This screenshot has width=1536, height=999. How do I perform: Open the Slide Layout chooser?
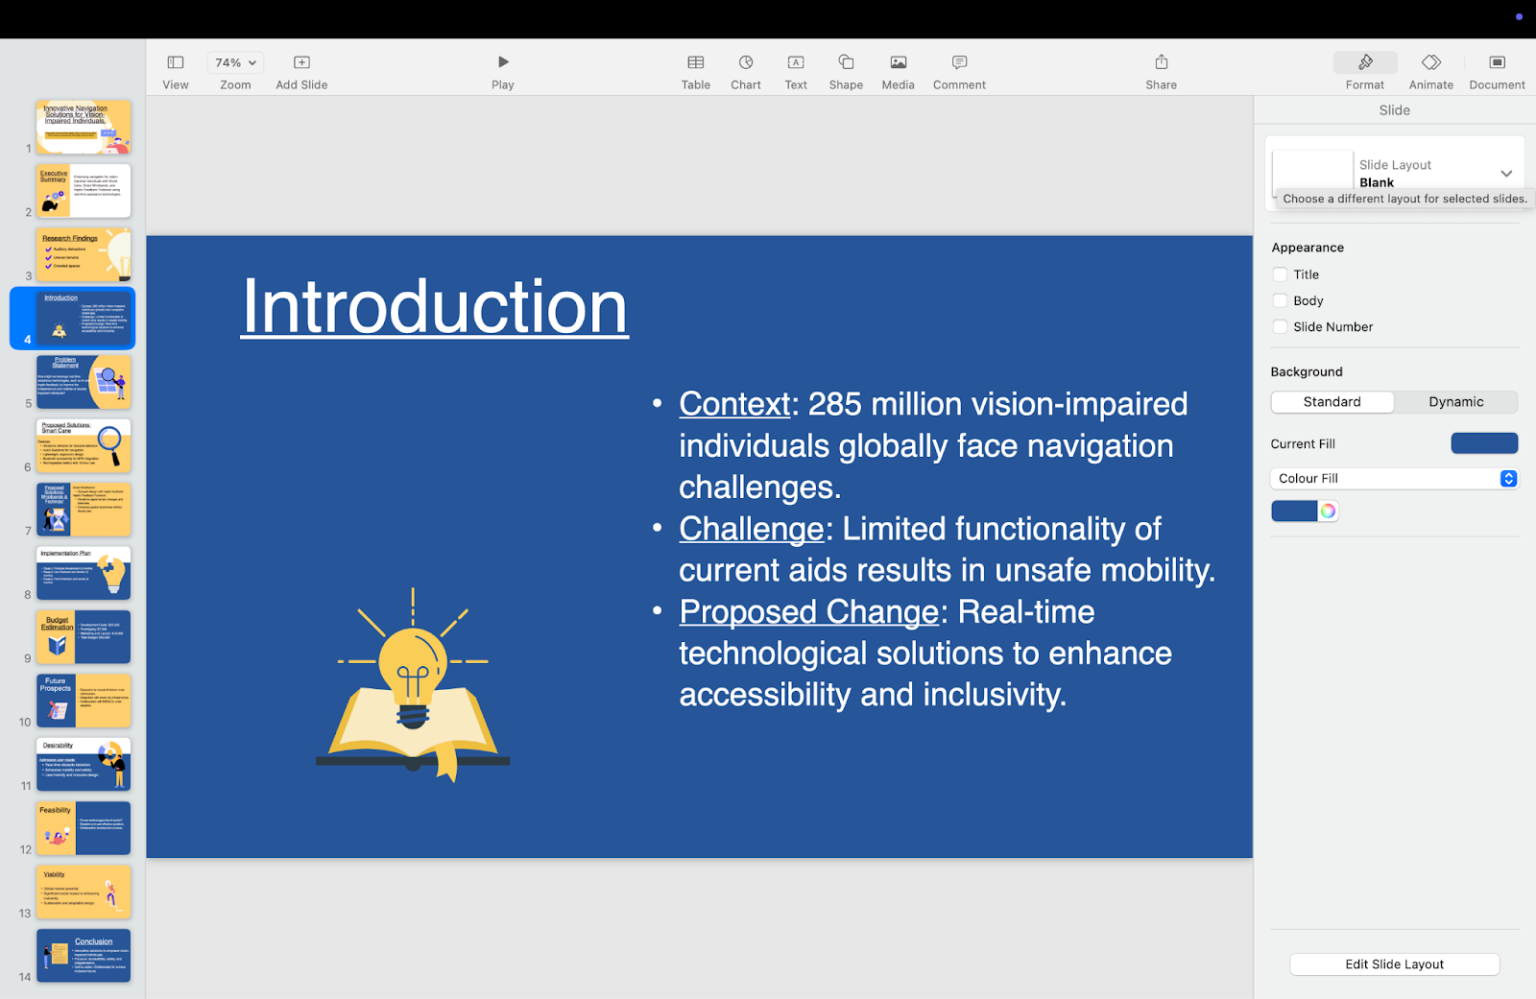pos(1506,172)
